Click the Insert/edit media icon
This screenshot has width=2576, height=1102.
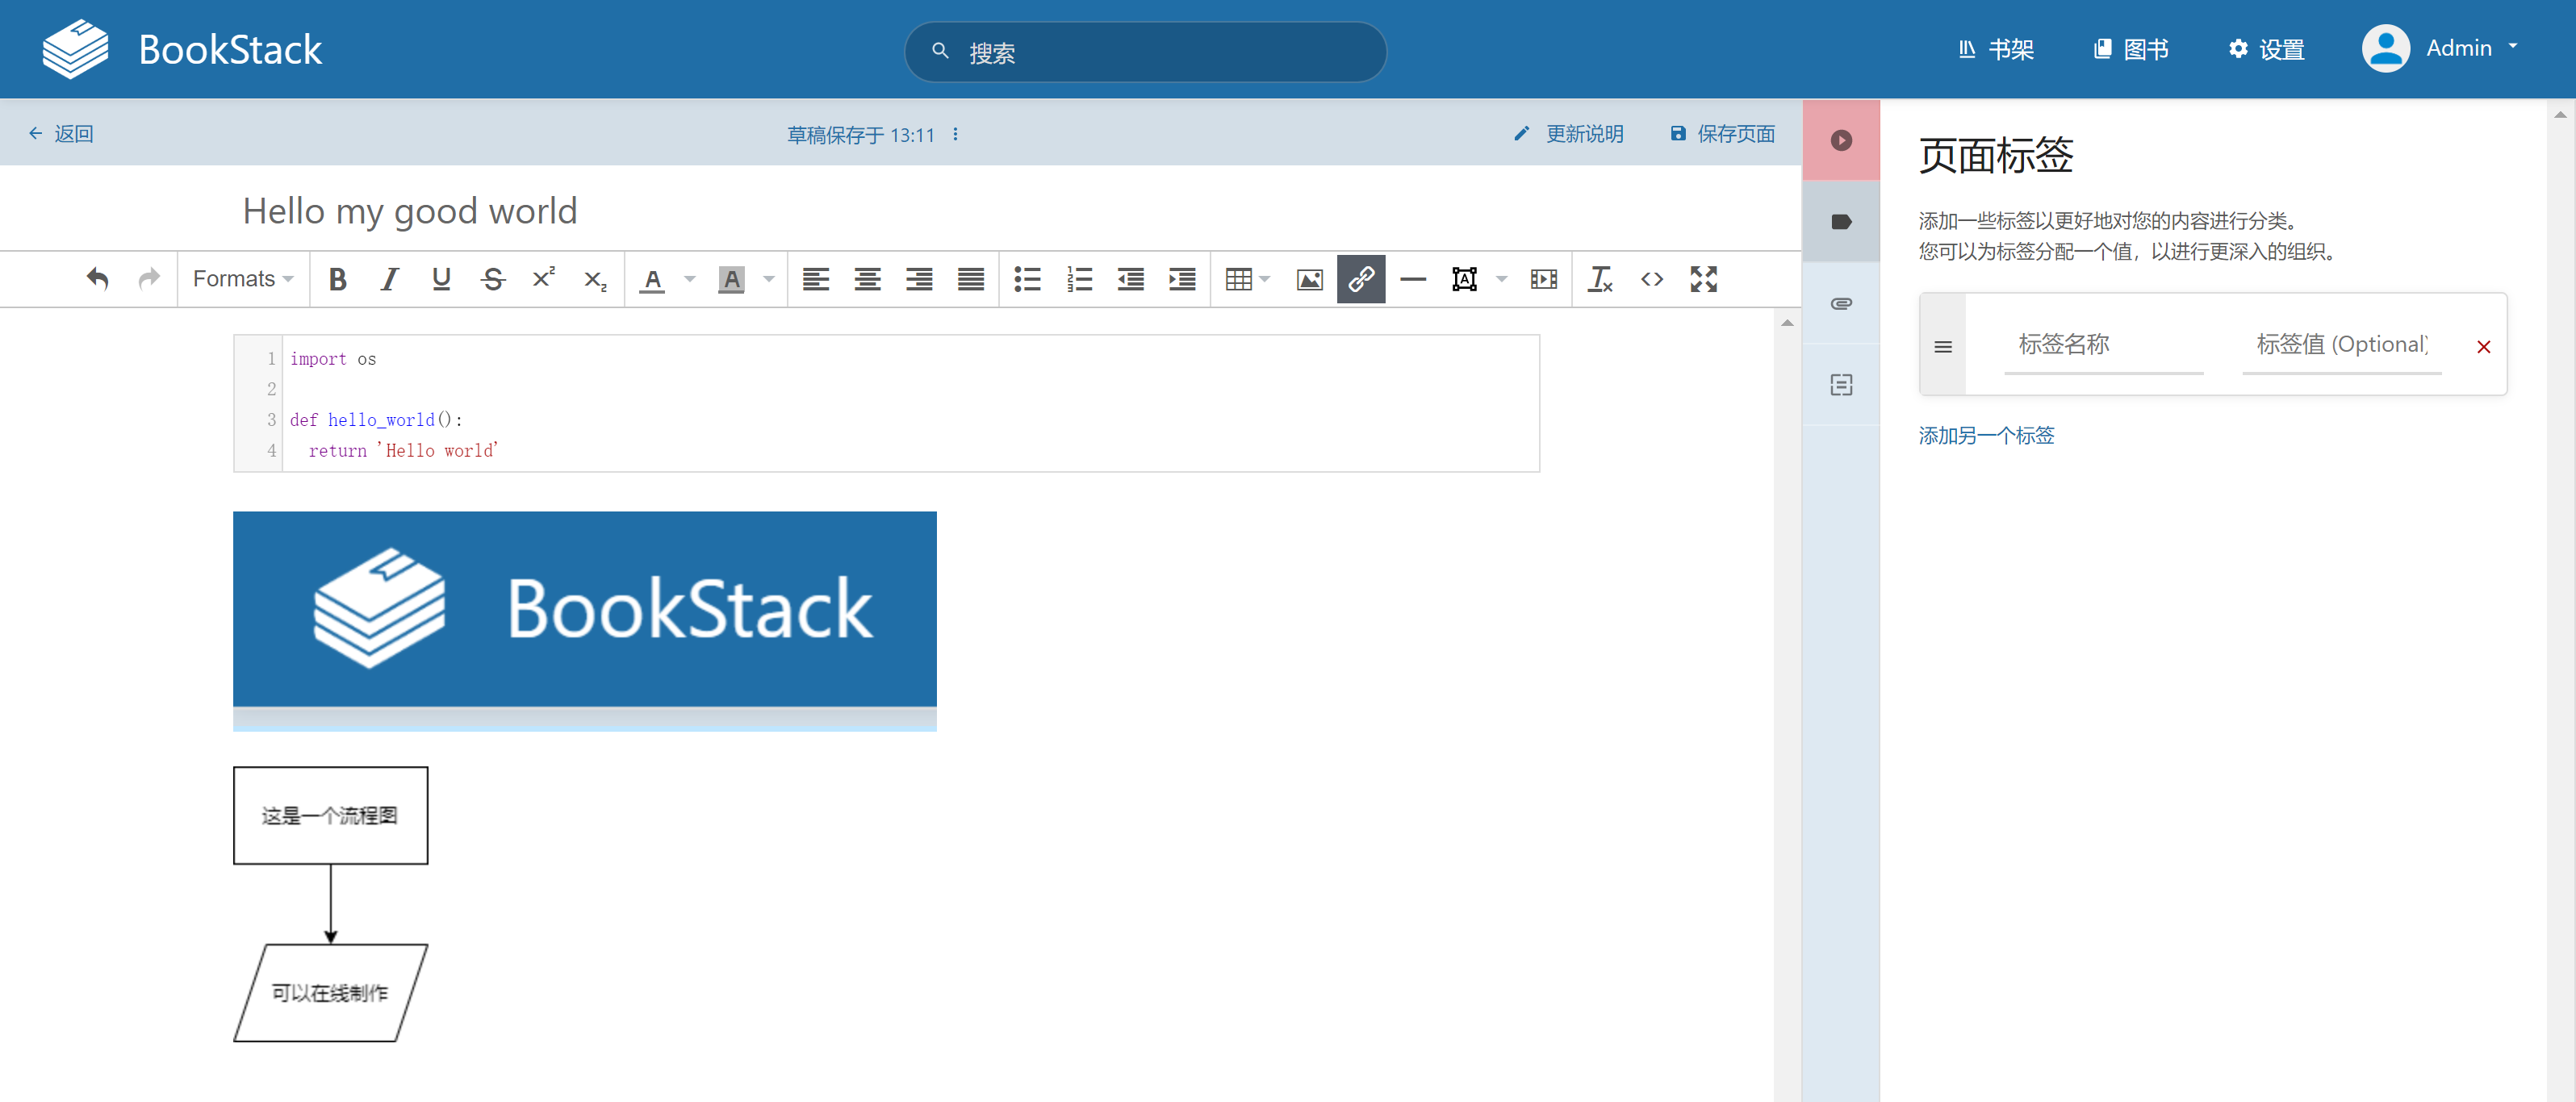coord(1543,279)
